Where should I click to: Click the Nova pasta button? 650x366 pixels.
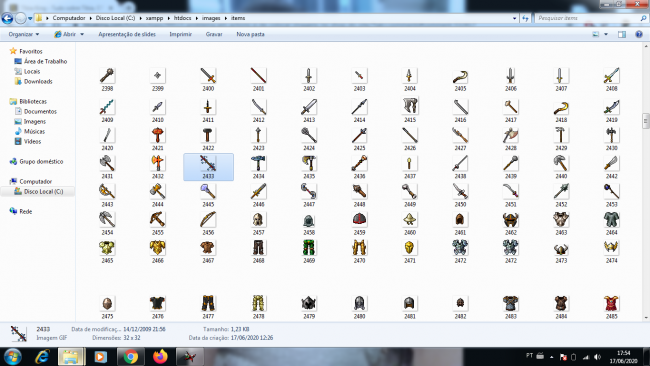(x=250, y=34)
